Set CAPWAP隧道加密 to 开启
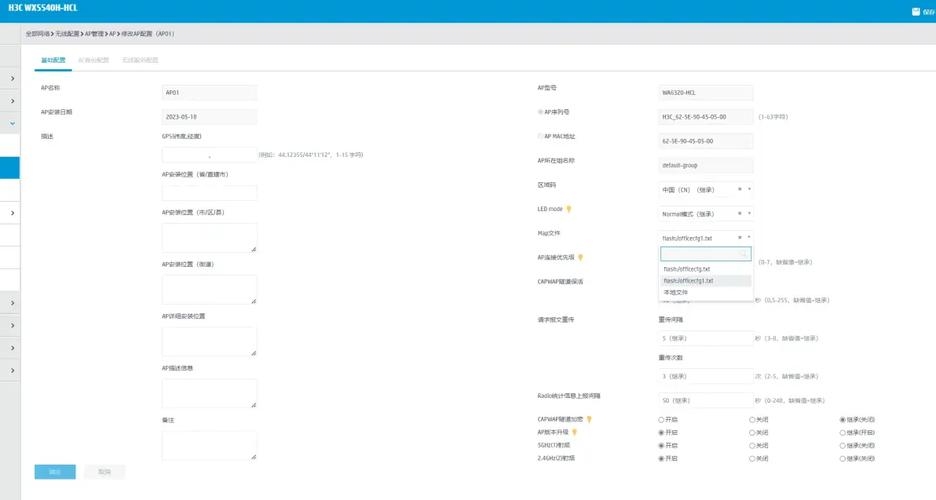Screen dimensions: 936x500 [661, 419]
